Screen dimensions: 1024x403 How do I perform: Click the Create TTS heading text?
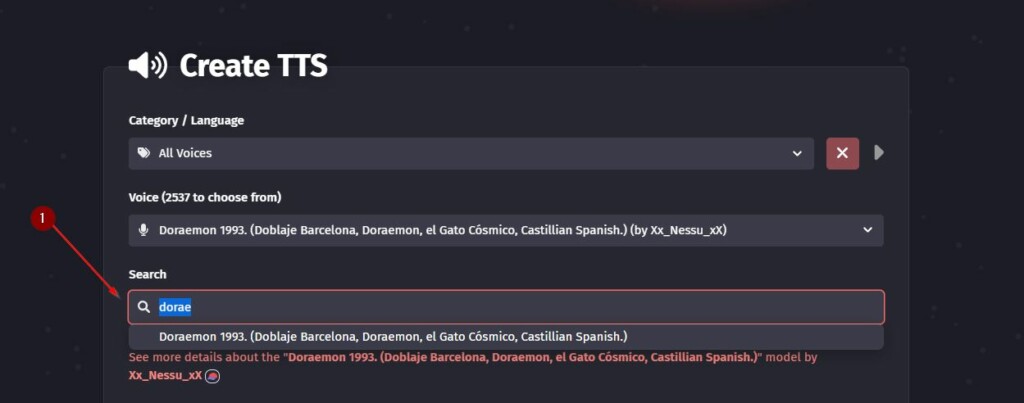[x=253, y=66]
